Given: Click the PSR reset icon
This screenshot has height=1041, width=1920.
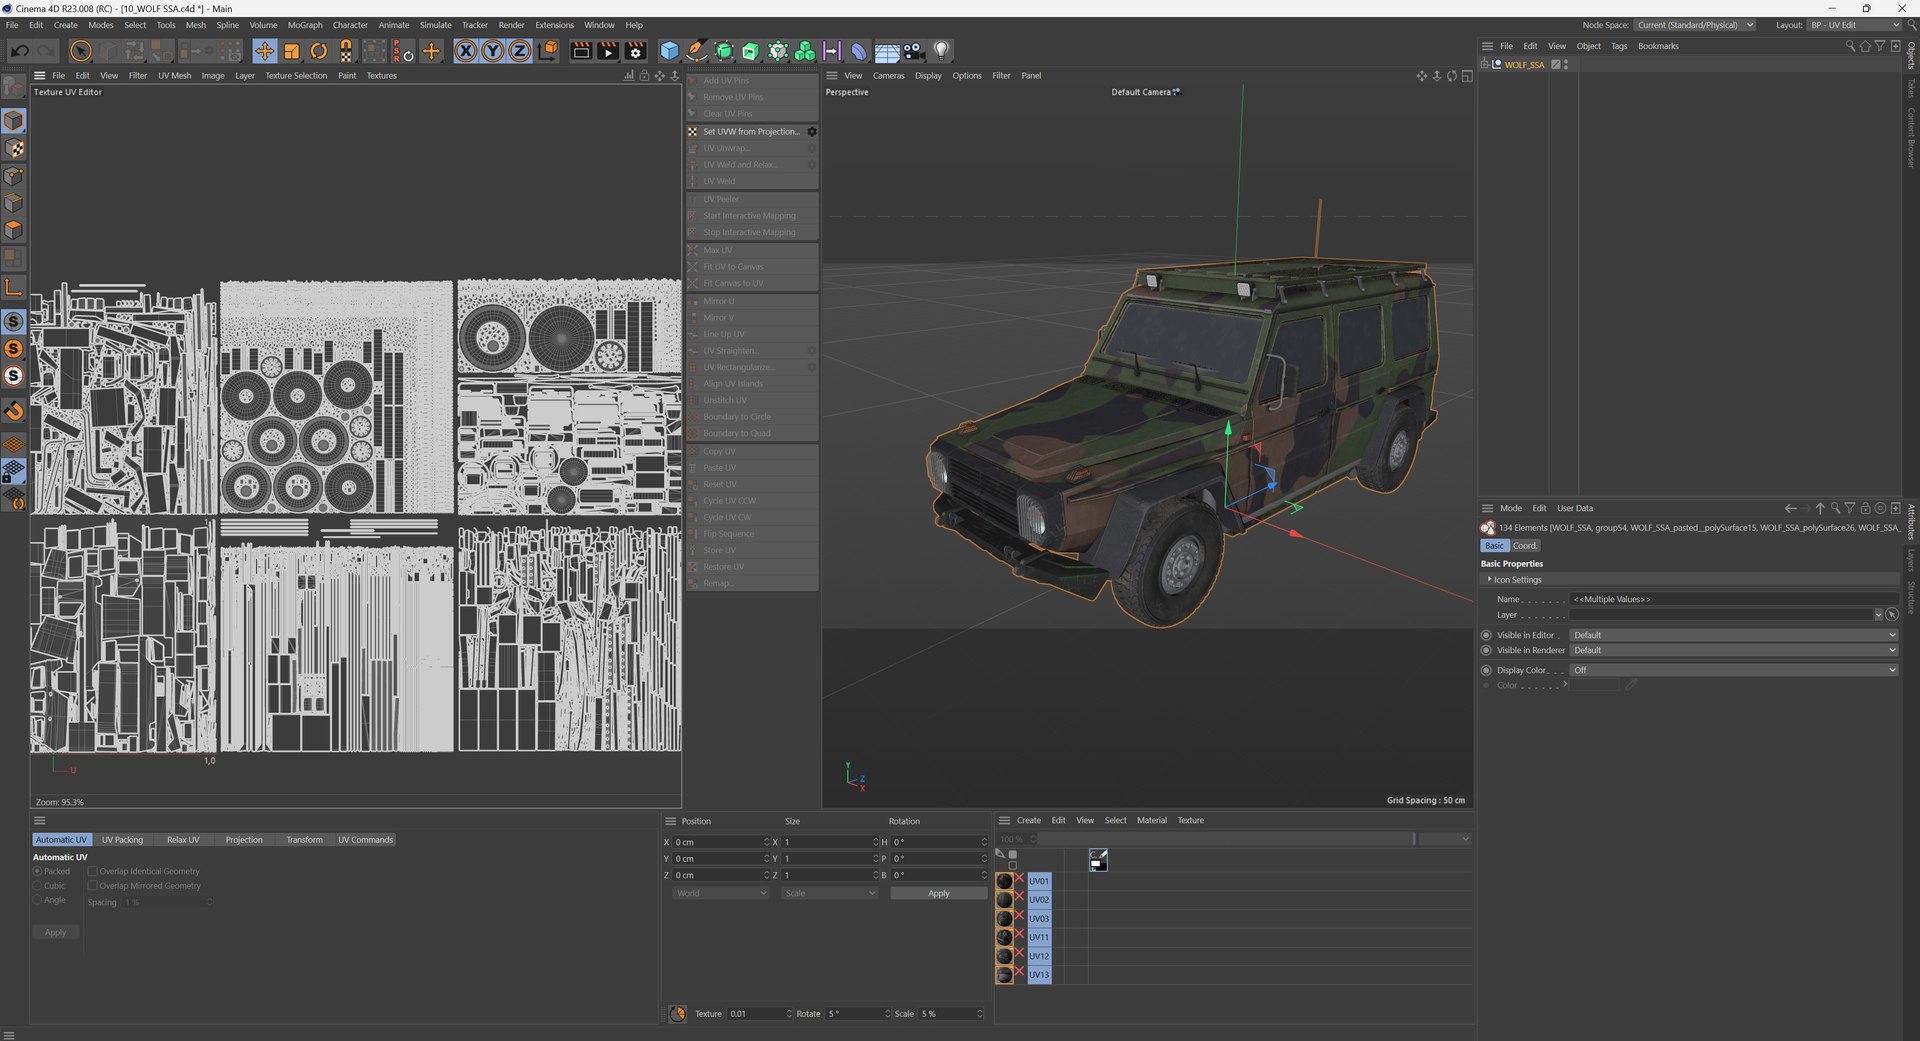Looking at the screenshot, I should 403,51.
